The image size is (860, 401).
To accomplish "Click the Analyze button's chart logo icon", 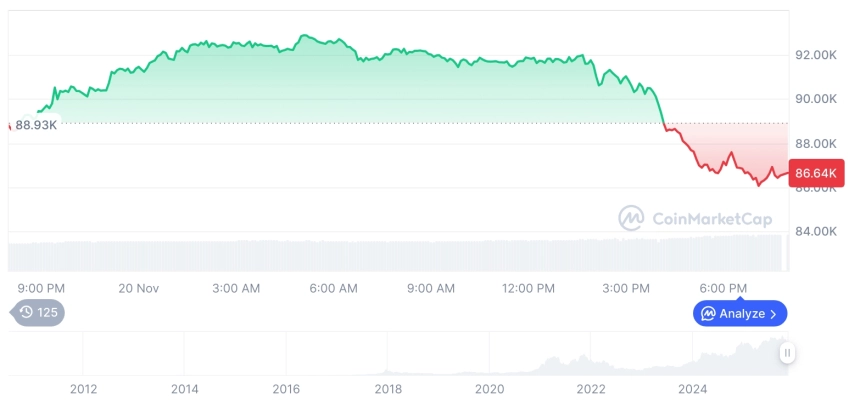I will click(708, 314).
